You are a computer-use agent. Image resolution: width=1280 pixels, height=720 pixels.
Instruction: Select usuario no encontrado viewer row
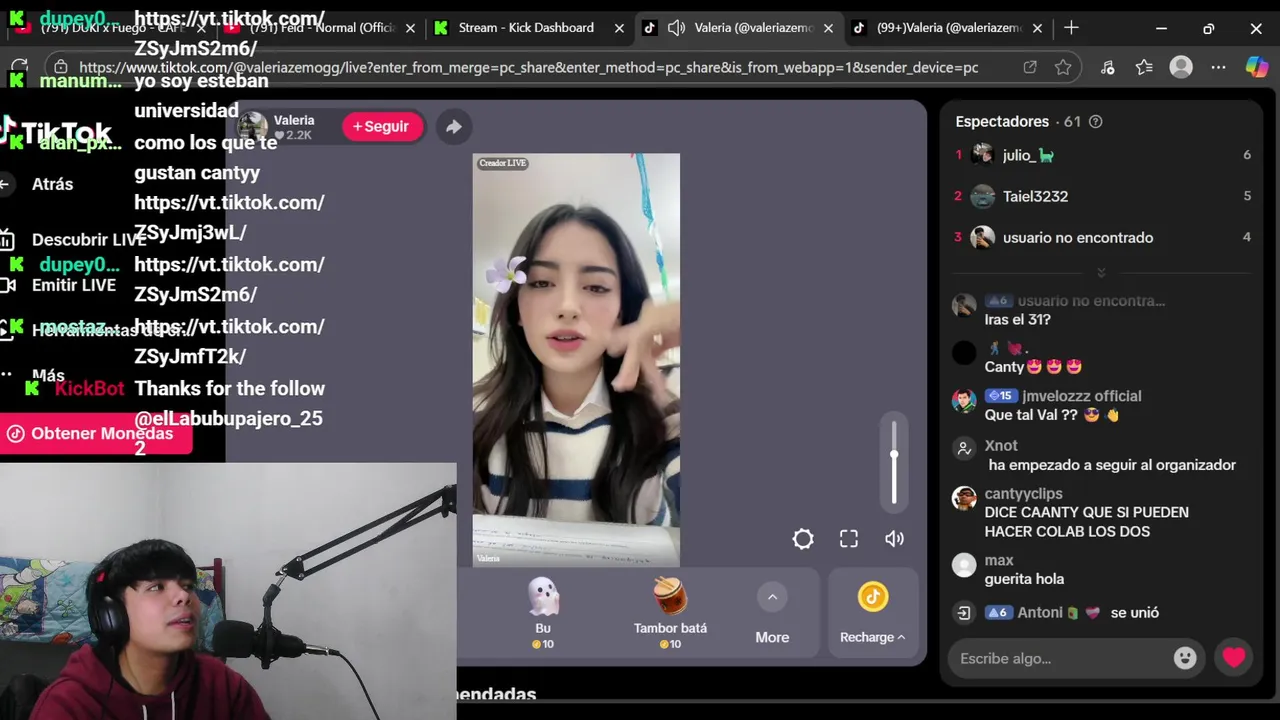coord(1103,237)
